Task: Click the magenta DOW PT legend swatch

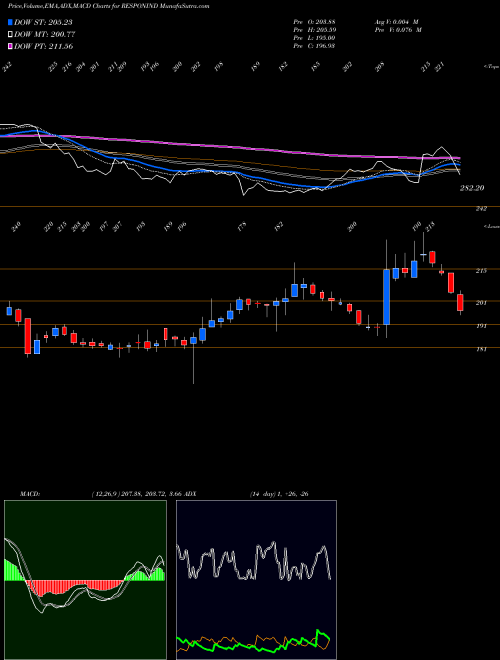Action: pyautogui.click(x=10, y=46)
